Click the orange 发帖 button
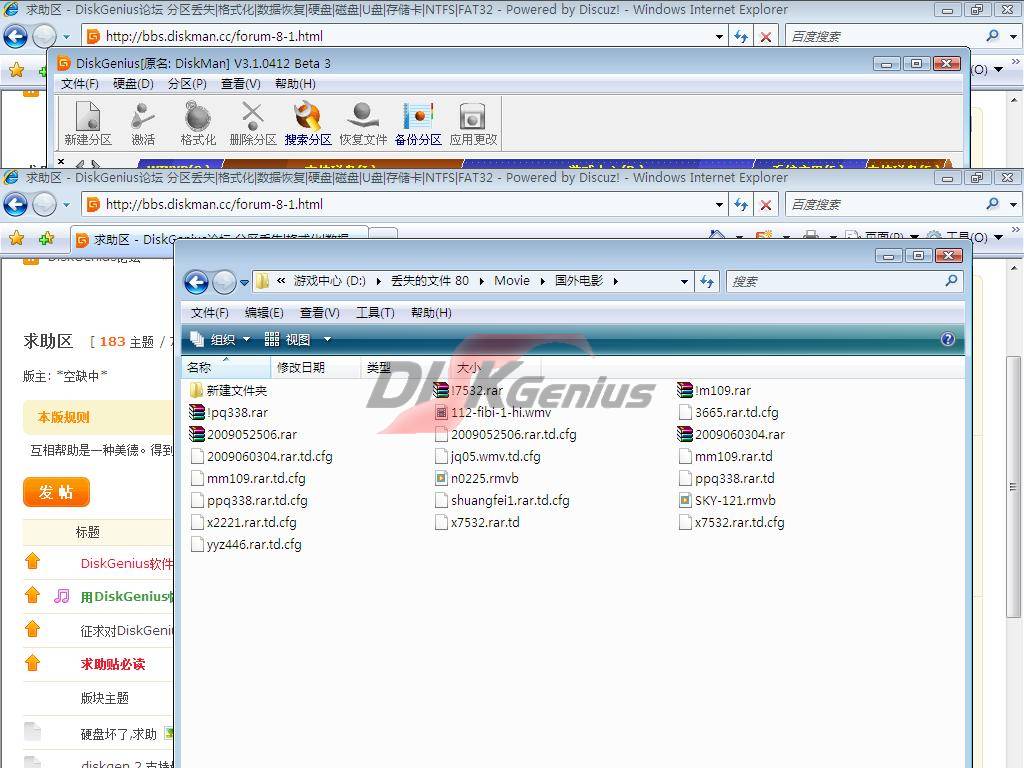The width and height of the screenshot is (1024, 768). tap(56, 492)
